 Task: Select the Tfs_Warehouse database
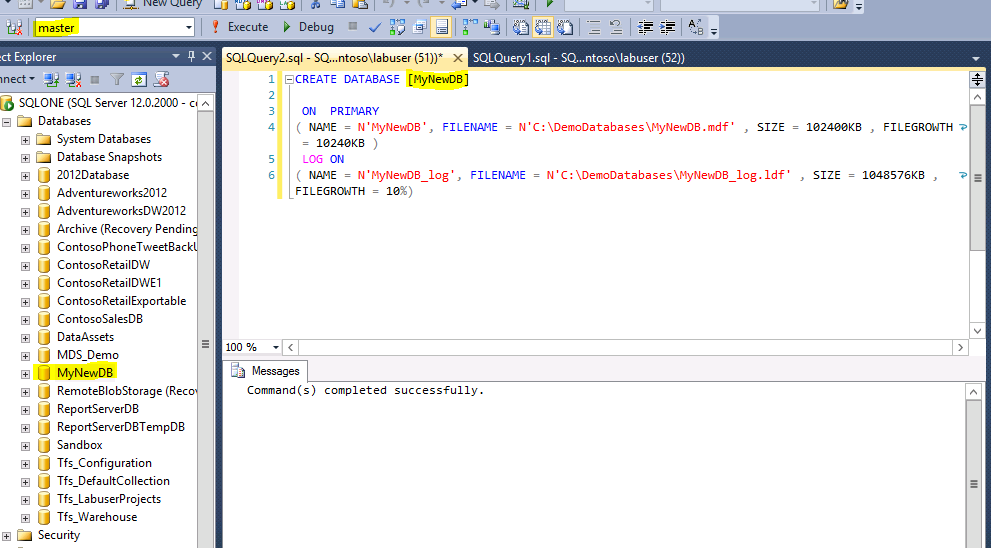pyautogui.click(x=97, y=517)
